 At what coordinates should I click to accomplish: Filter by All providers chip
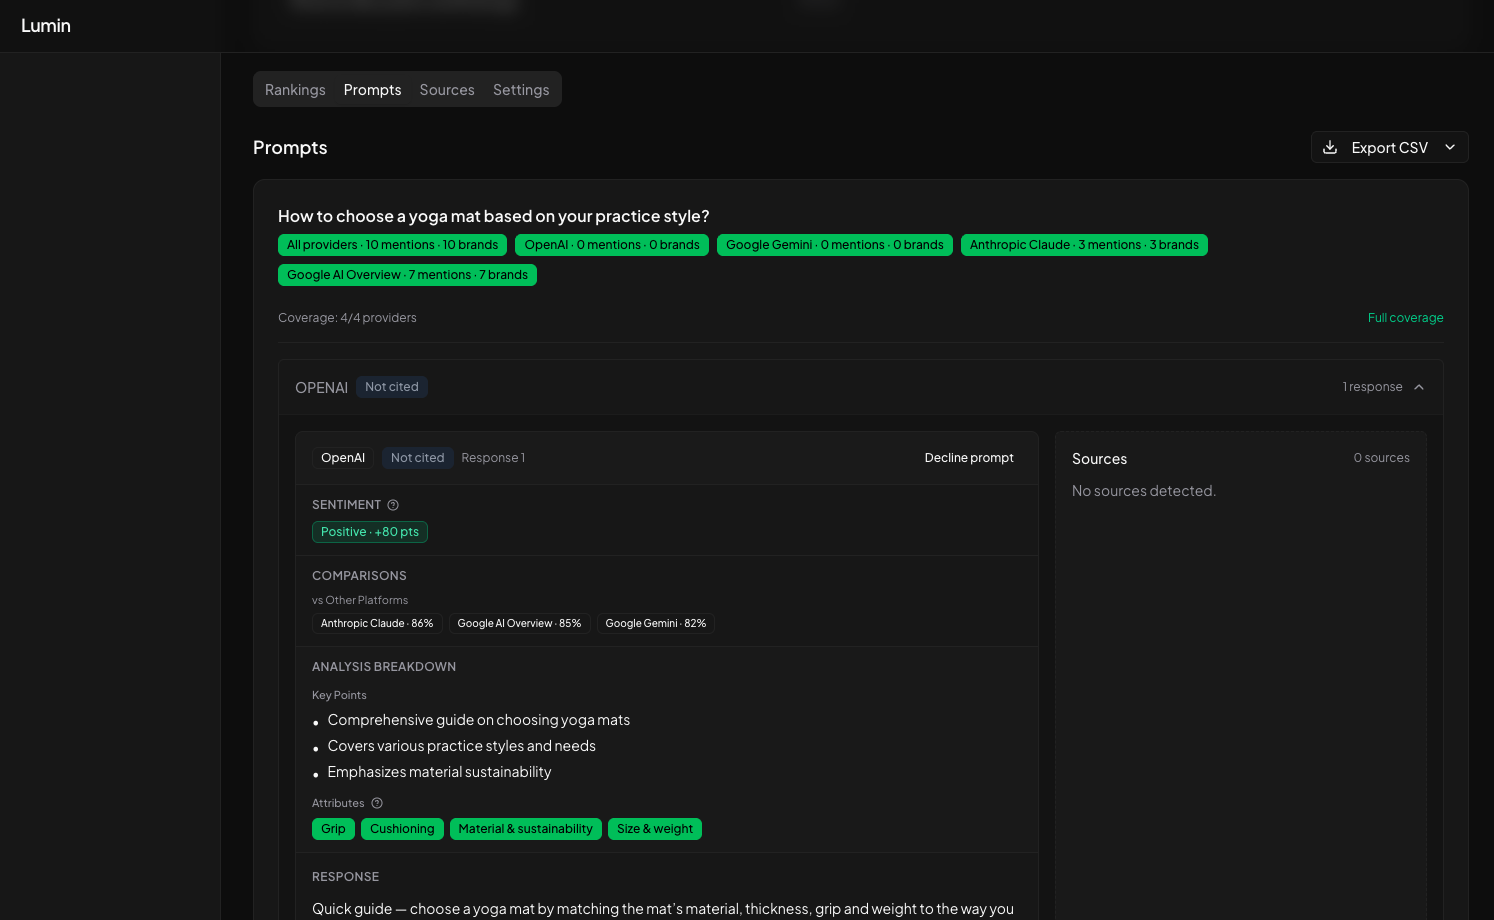[392, 245]
